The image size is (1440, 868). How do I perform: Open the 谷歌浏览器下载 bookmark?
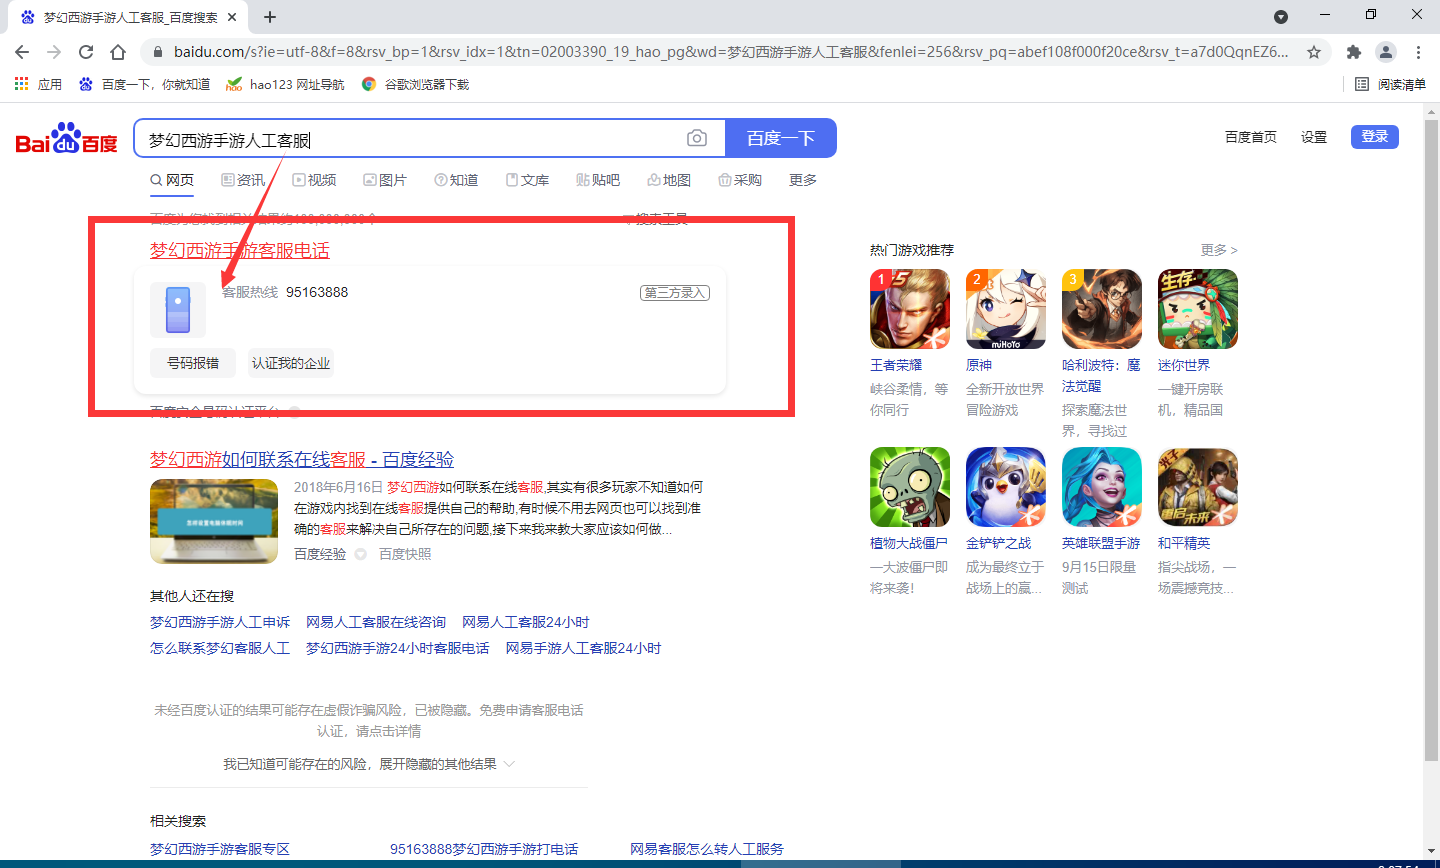415,84
